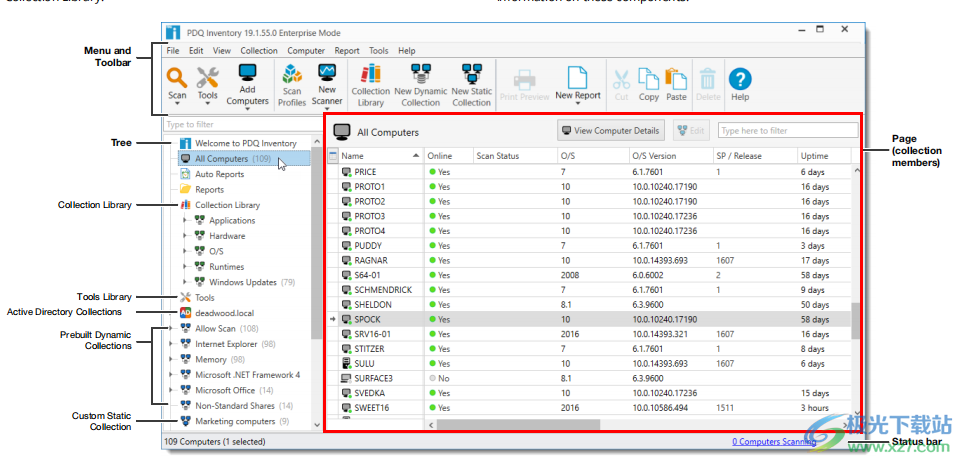The image size is (963, 463).
Task: Expand the O/S collection node
Action: click(x=185, y=251)
